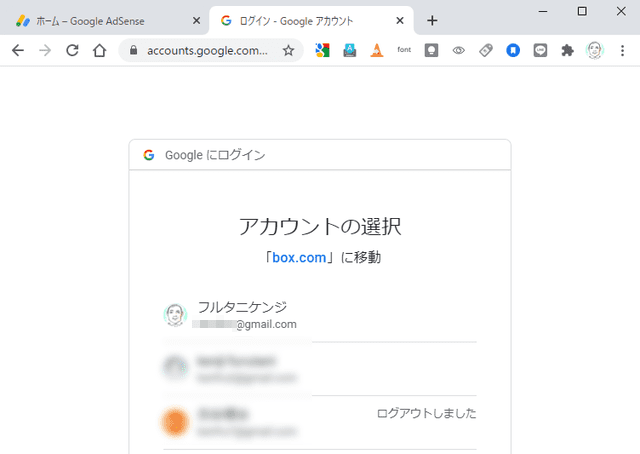This screenshot has width=640, height=454.
Task: Choose the フルタニケンジ account
Action: pos(320,315)
